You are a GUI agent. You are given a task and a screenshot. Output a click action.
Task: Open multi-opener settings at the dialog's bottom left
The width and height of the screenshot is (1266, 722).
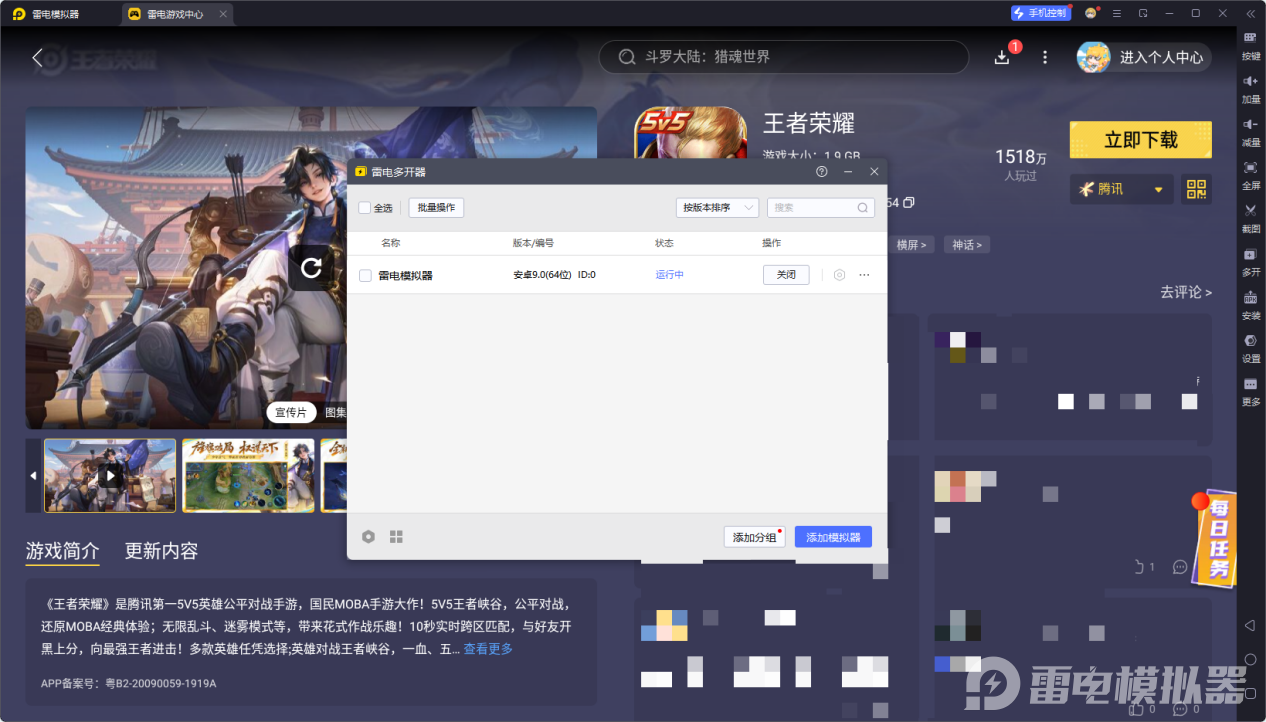pyautogui.click(x=368, y=537)
